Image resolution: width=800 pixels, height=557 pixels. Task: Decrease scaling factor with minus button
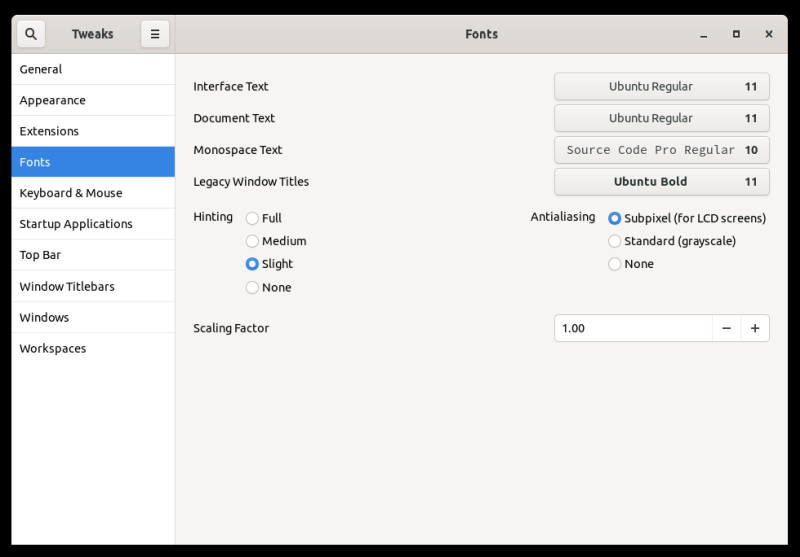[x=727, y=328]
